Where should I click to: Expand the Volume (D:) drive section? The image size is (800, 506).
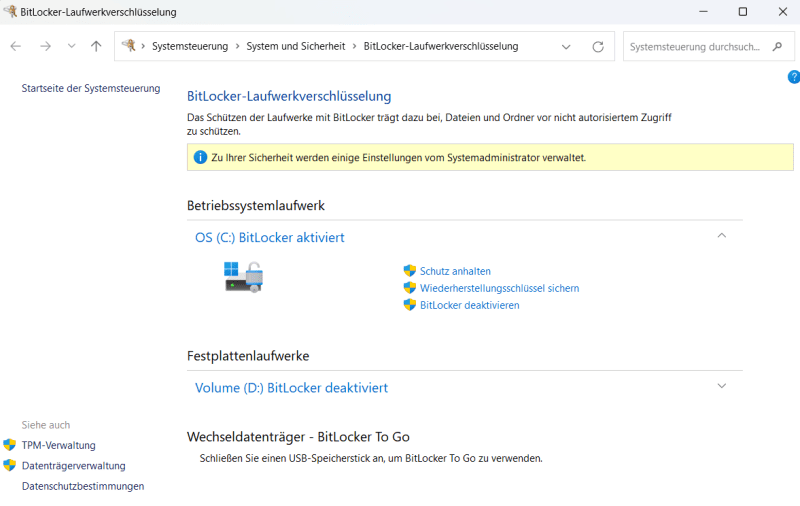[722, 386]
